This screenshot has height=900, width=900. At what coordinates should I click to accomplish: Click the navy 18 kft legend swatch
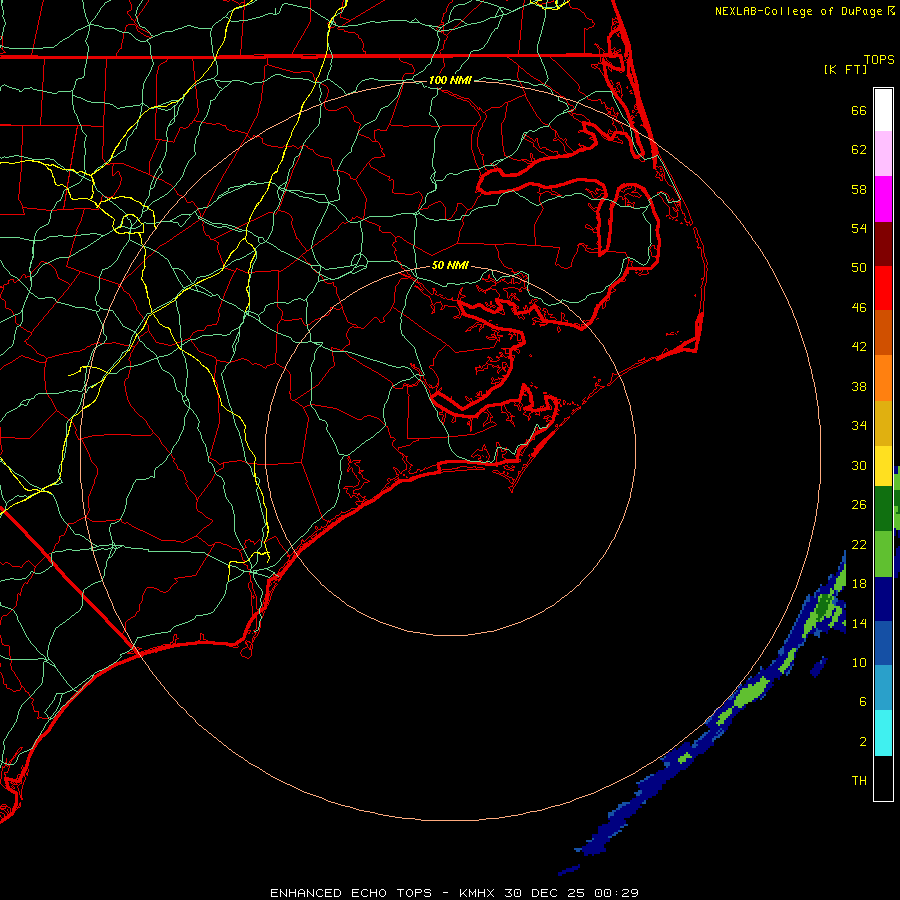point(883,599)
